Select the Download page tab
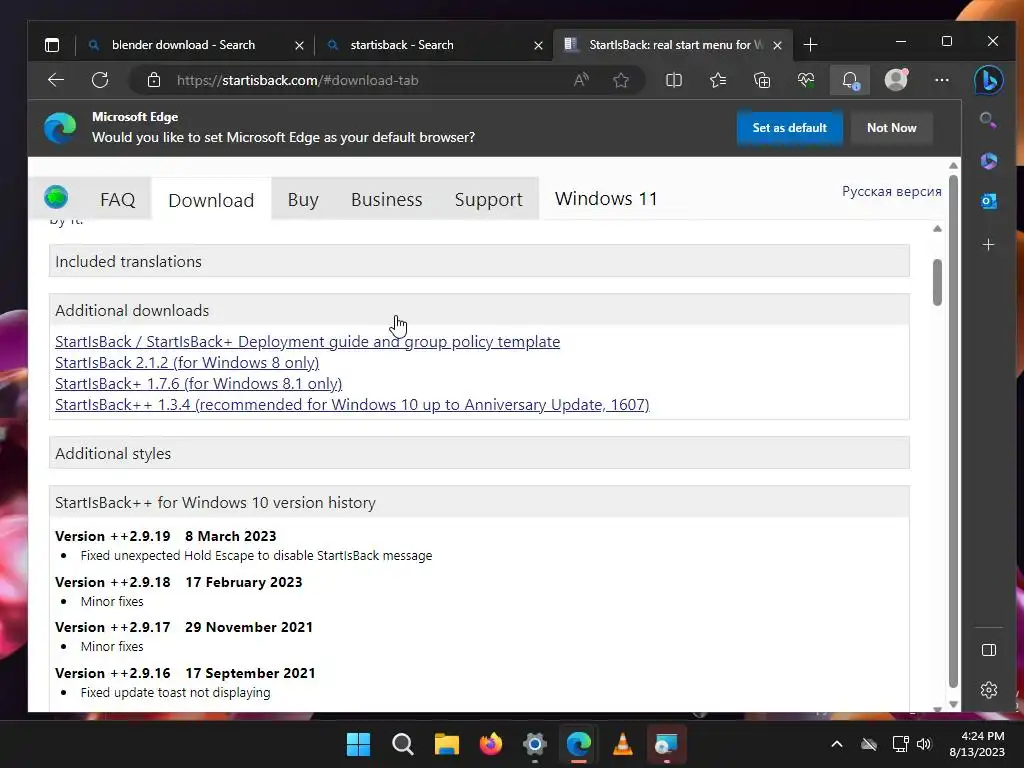Screen dimensions: 1024x768 (211, 200)
